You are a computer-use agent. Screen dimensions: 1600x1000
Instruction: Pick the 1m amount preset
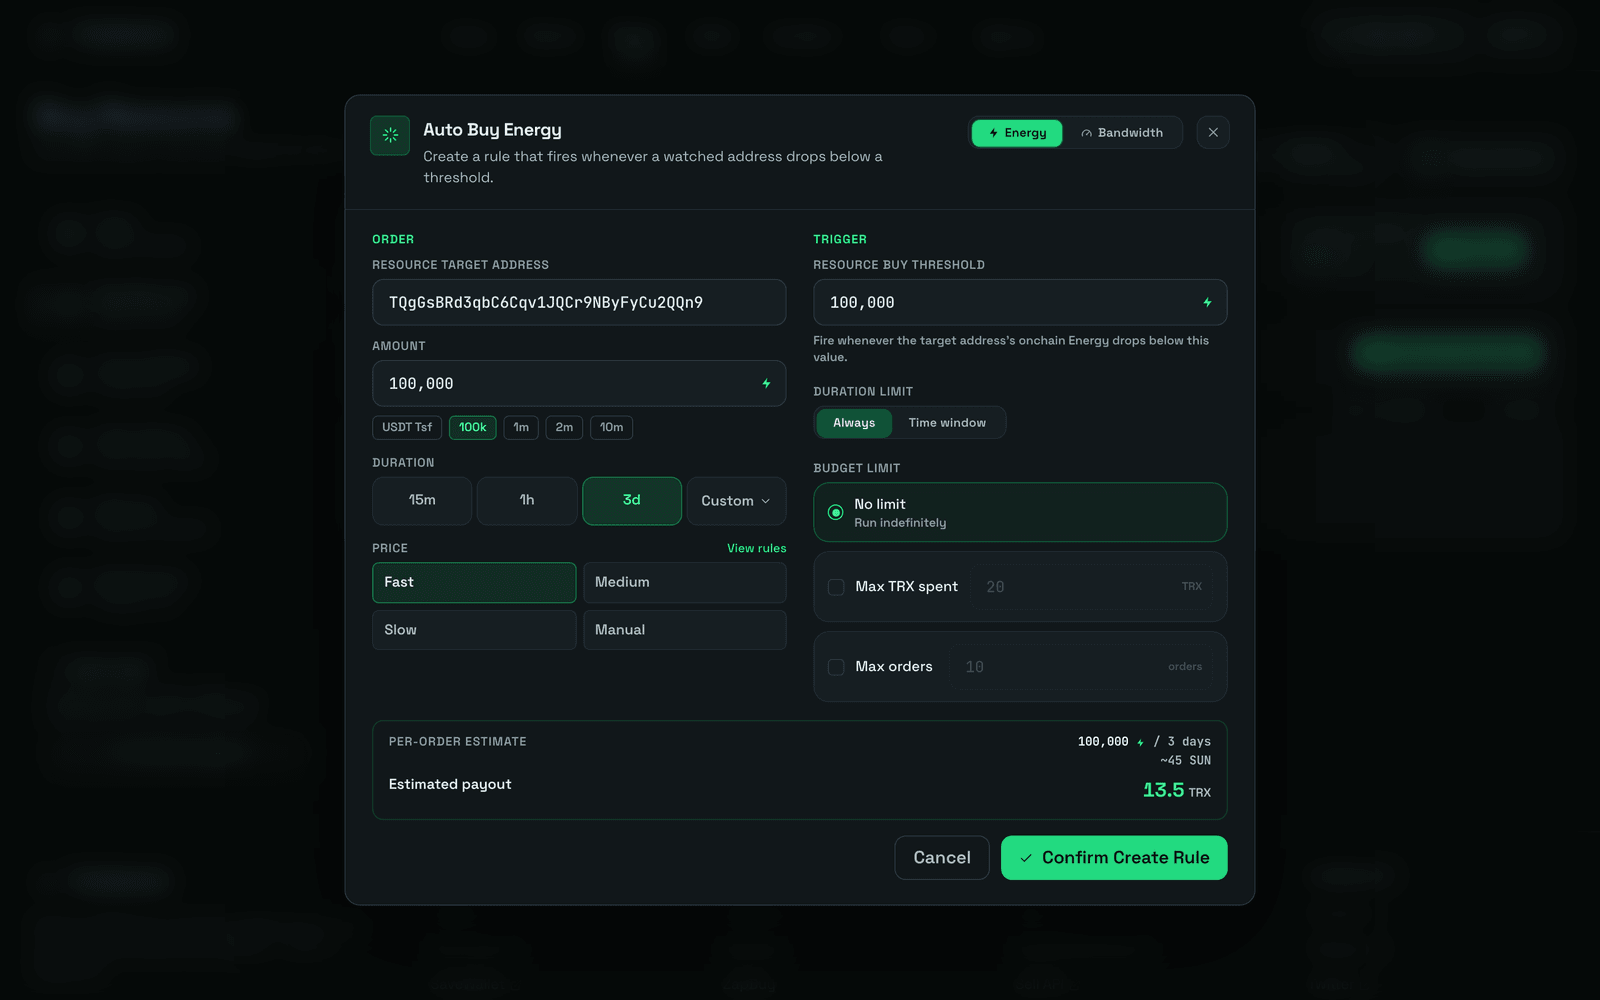(x=521, y=428)
